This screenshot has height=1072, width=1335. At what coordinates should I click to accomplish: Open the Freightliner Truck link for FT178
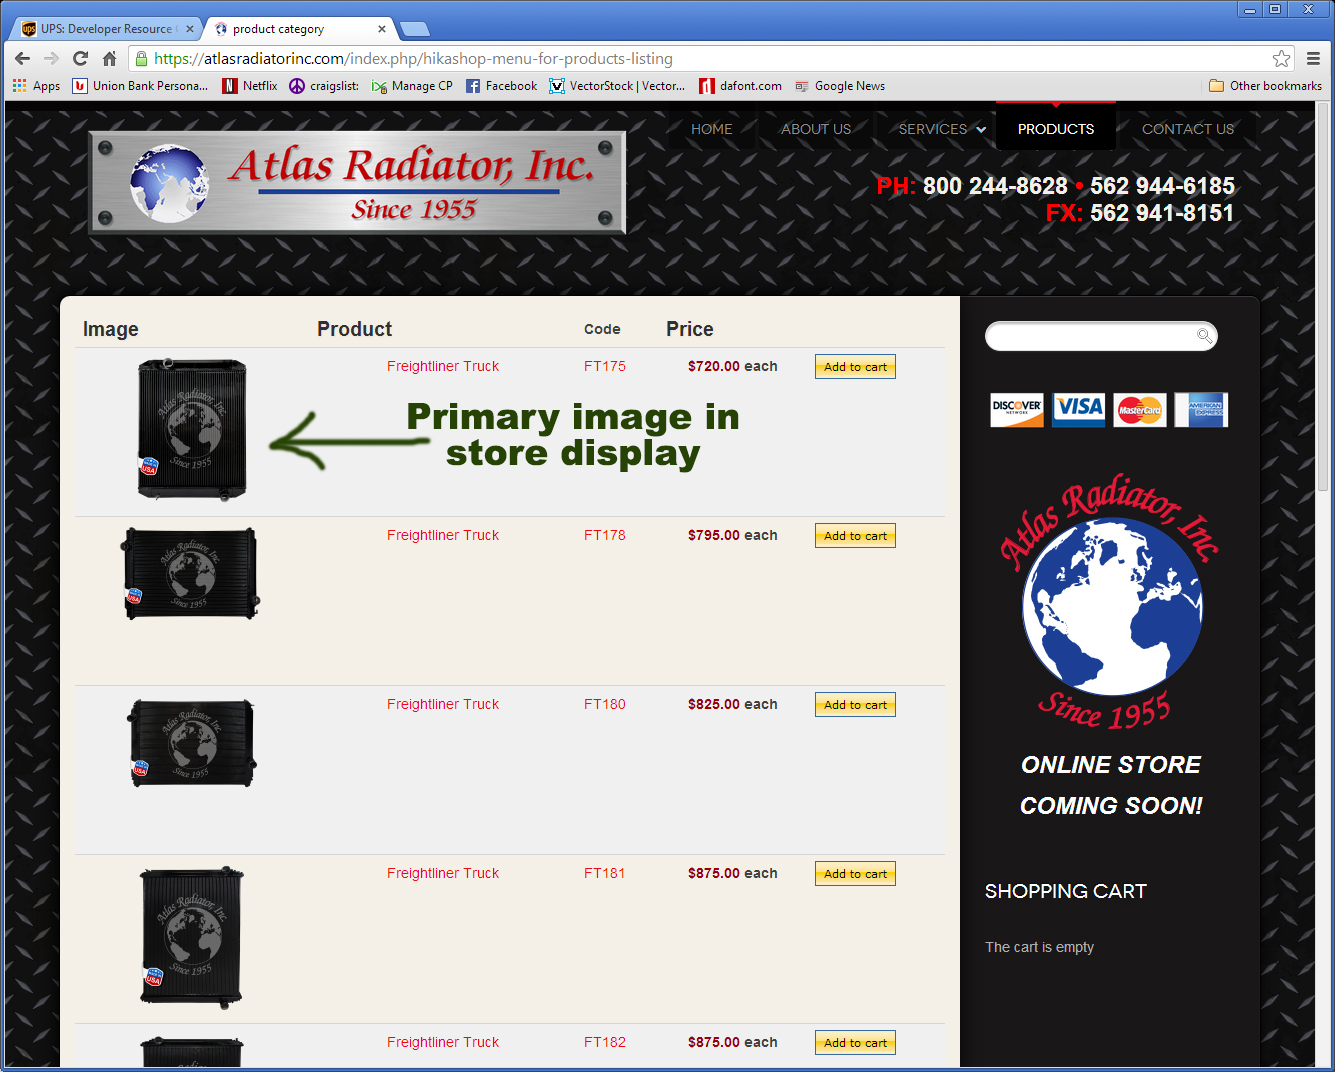tap(443, 535)
